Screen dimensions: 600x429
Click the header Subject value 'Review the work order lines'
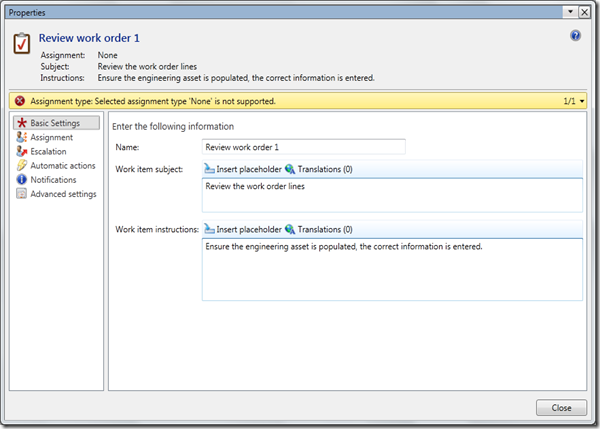(x=147, y=67)
